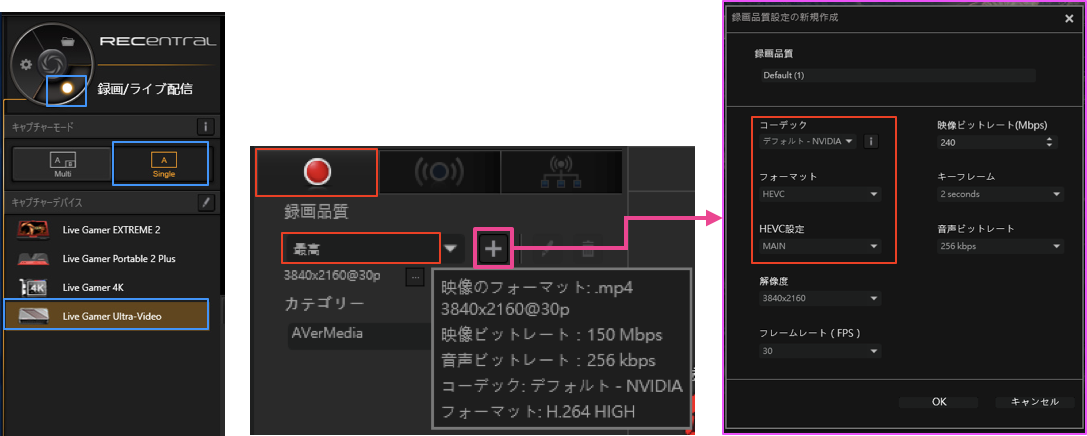Add a new recording quality with plus
The height and width of the screenshot is (436, 1087).
[493, 248]
